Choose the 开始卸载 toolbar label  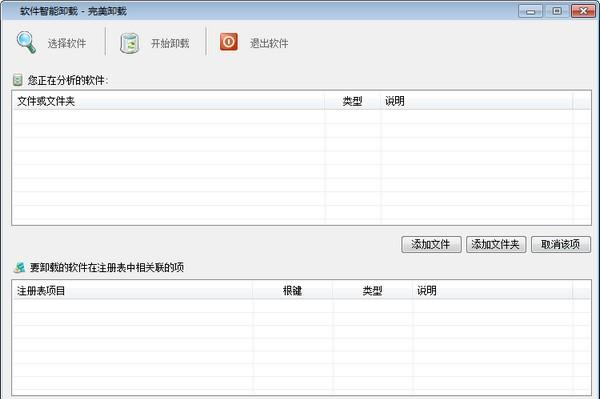tap(170, 43)
